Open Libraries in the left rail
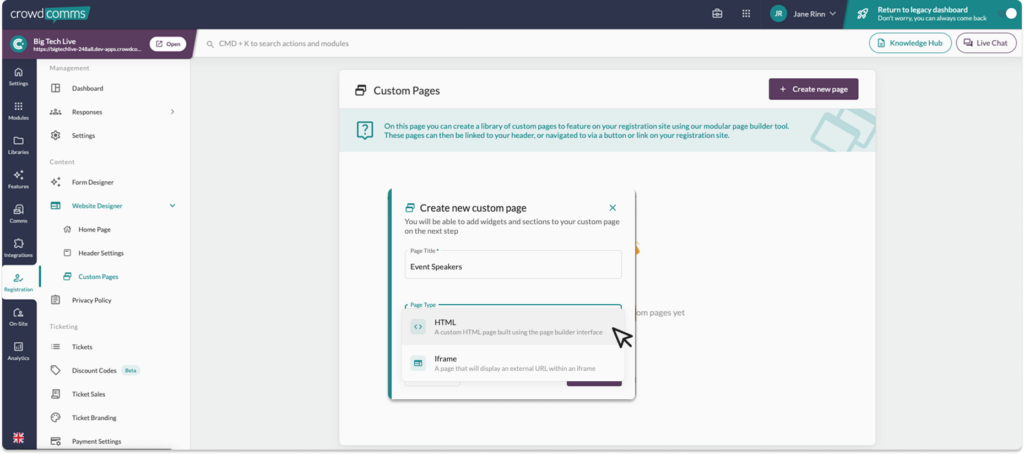 coord(18,145)
